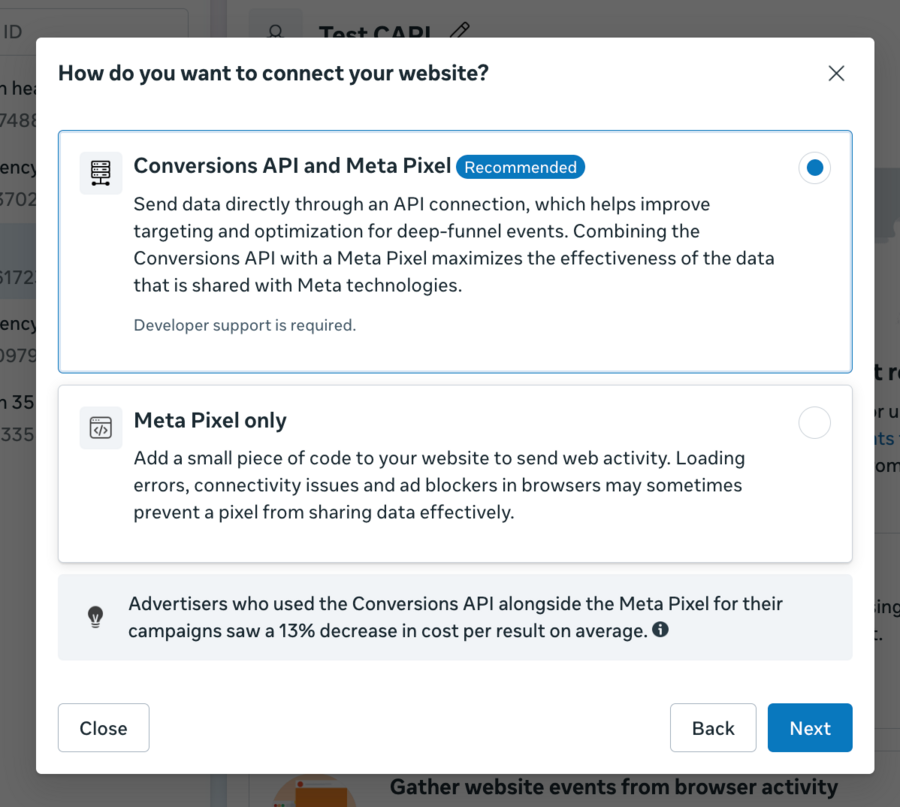900x807 pixels.
Task: Select the Conversions API and Meta Pixel radio button
Action: [x=814, y=168]
